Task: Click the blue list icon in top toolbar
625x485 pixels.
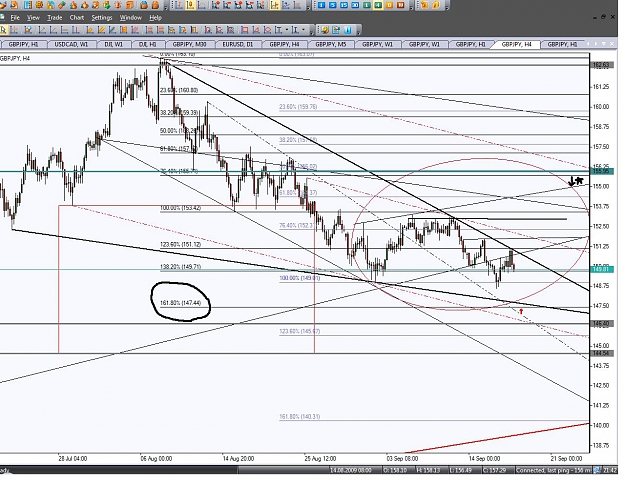Action: tap(28, 5)
